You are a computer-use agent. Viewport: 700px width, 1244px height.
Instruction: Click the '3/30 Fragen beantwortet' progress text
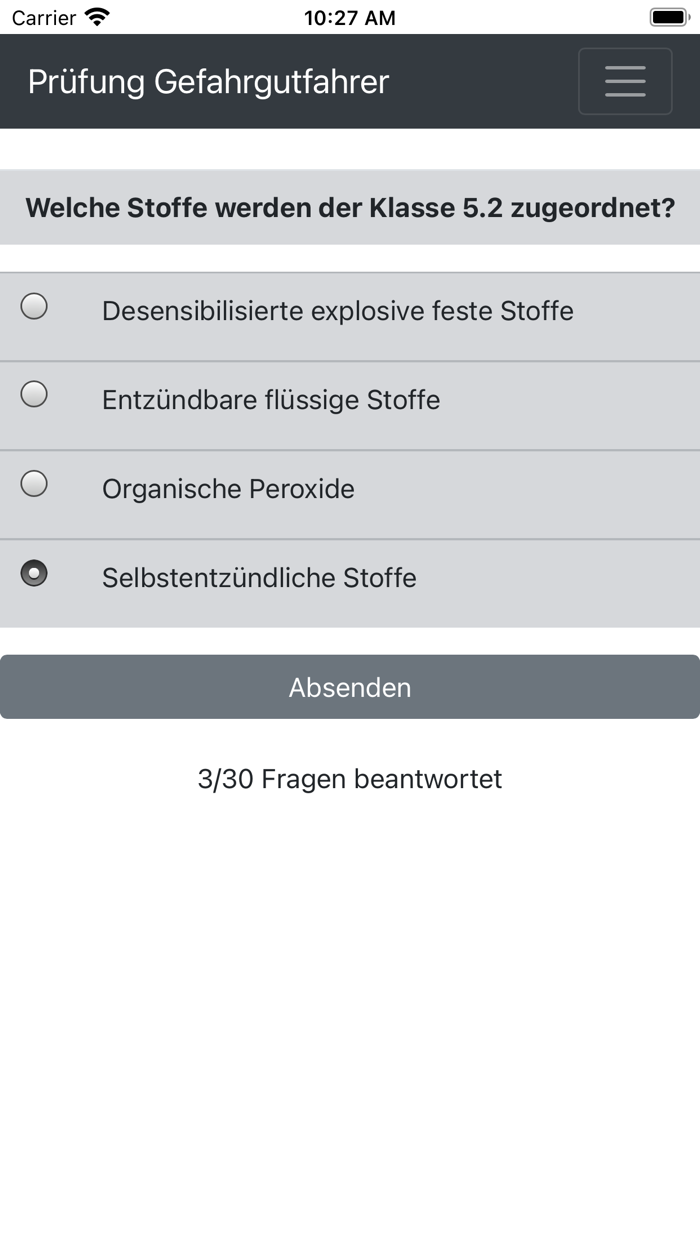click(350, 779)
